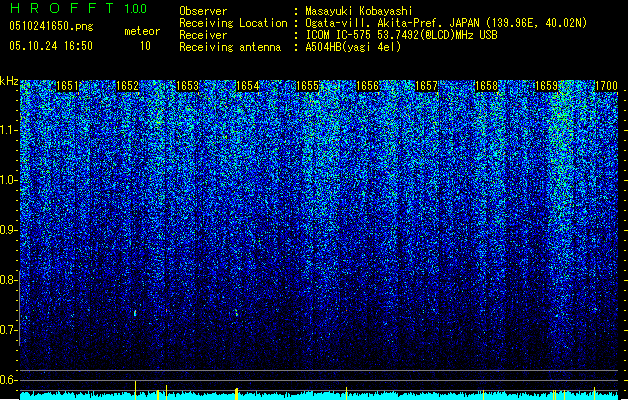Click the 1700 time marker
This screenshot has width=629, height=400.
click(x=606, y=86)
